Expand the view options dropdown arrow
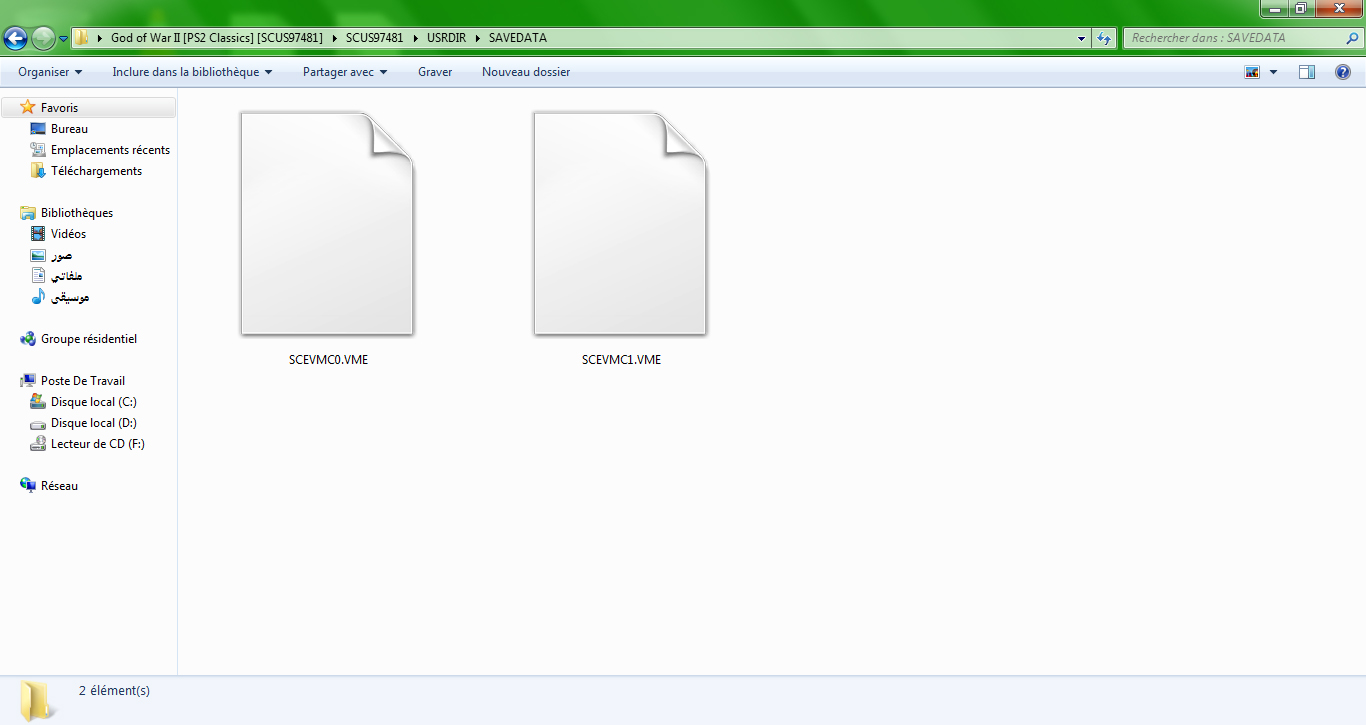 click(x=1273, y=72)
